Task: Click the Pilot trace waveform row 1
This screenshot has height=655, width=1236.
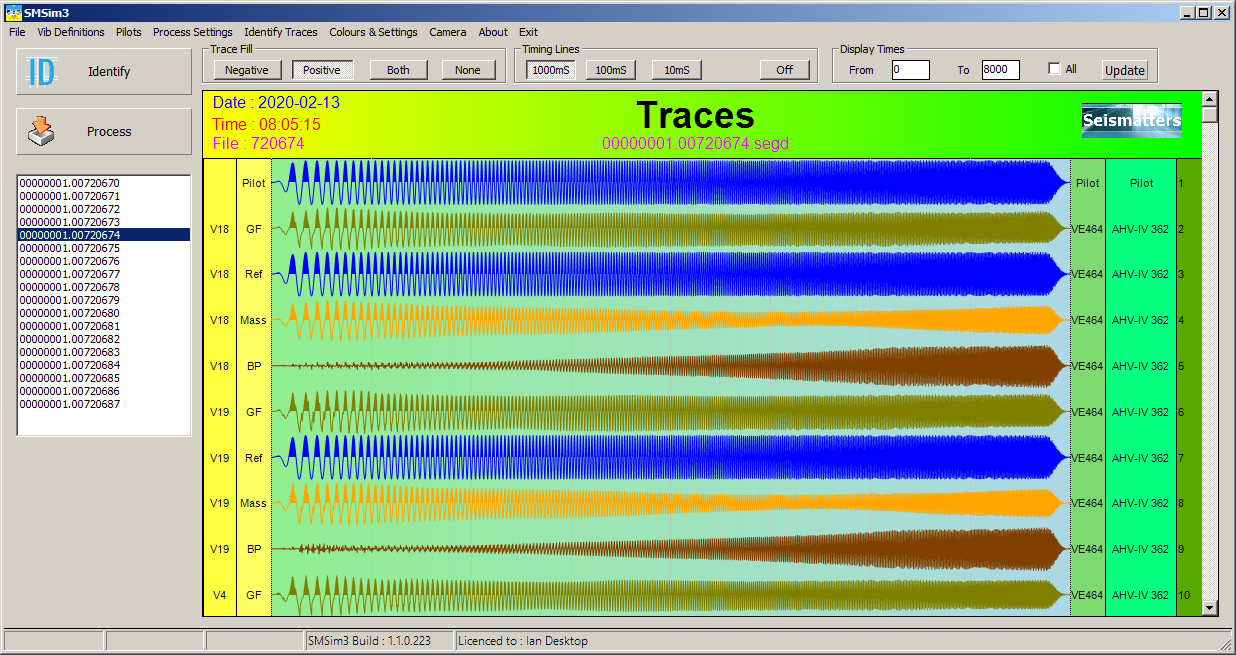Action: tap(671, 183)
